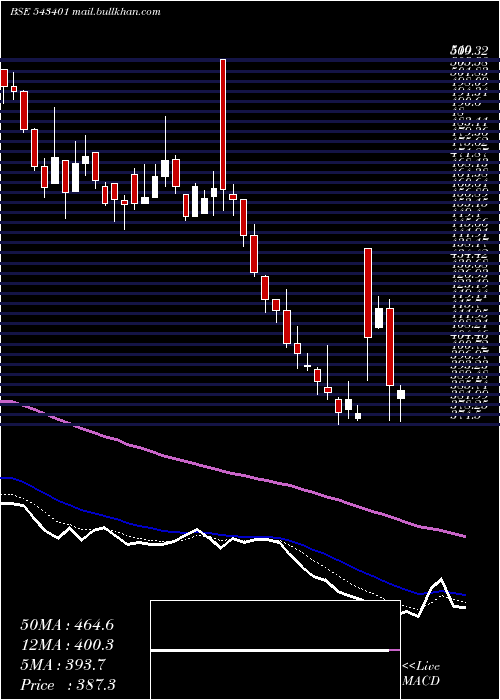Viewport: 500px width, 700px height.
Task: Click the MACD indicator box
Action: point(275,650)
